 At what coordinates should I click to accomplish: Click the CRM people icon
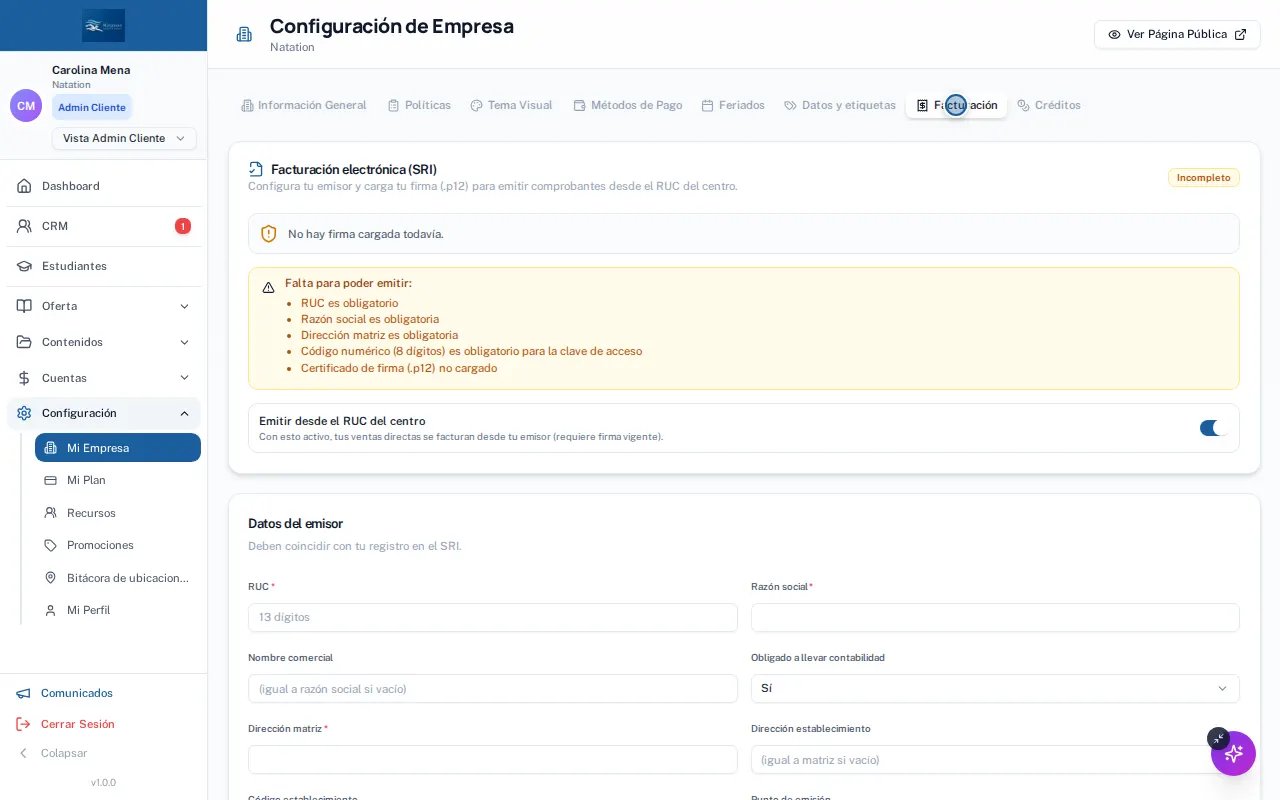coord(24,226)
